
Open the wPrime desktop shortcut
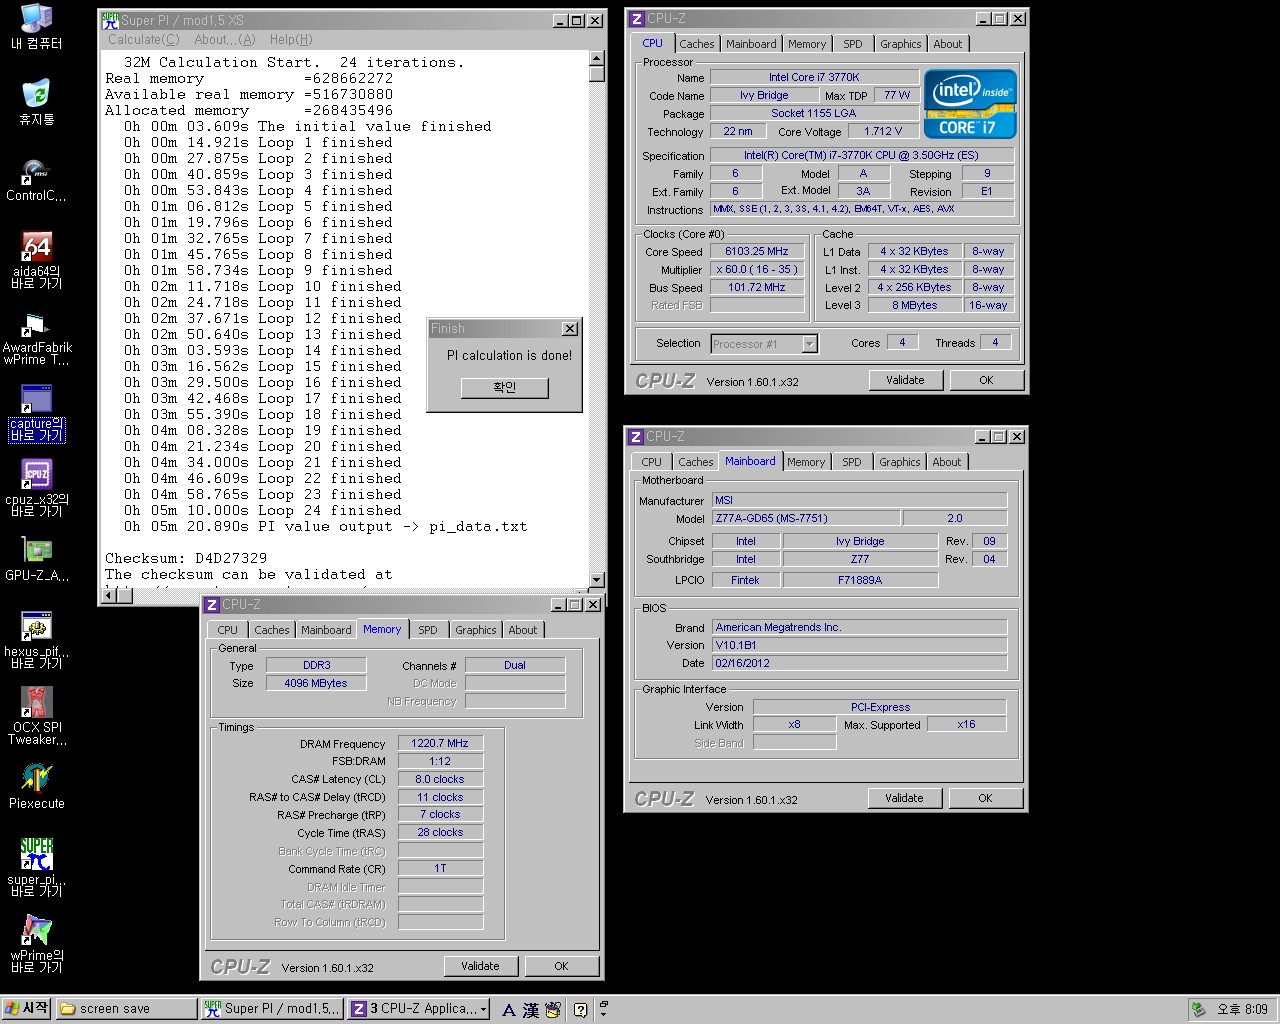pos(36,944)
